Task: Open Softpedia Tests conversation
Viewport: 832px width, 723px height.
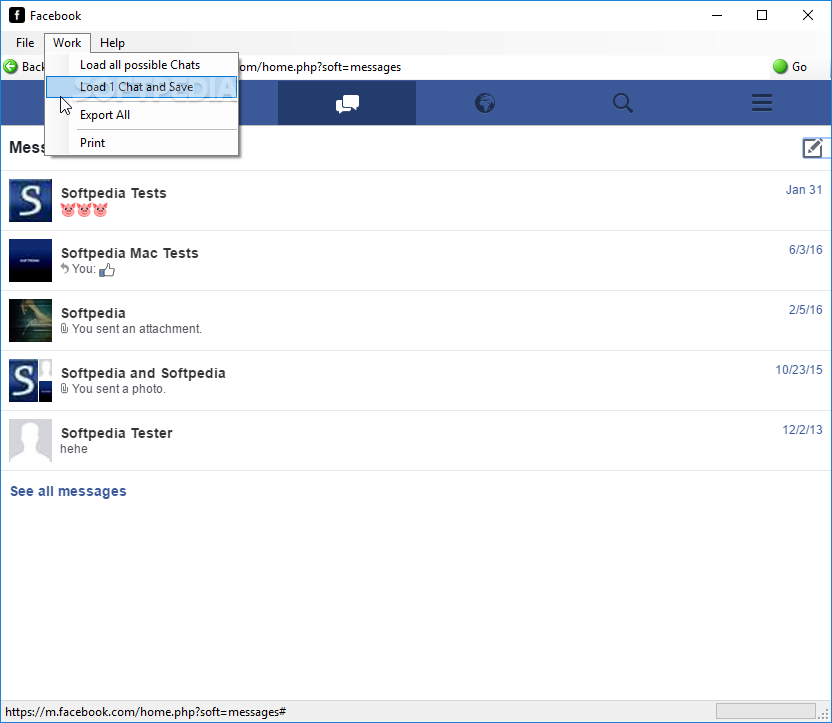Action: pyautogui.click(x=415, y=201)
